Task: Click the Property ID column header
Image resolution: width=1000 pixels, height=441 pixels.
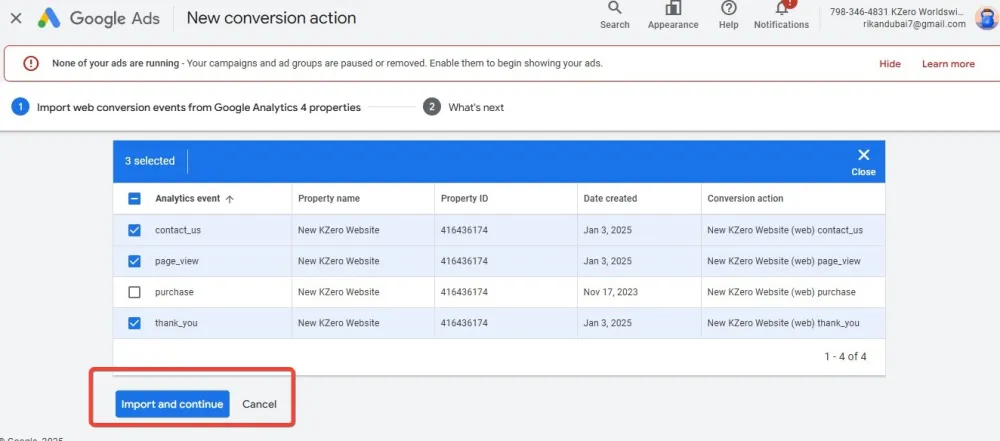Action: coord(464,198)
